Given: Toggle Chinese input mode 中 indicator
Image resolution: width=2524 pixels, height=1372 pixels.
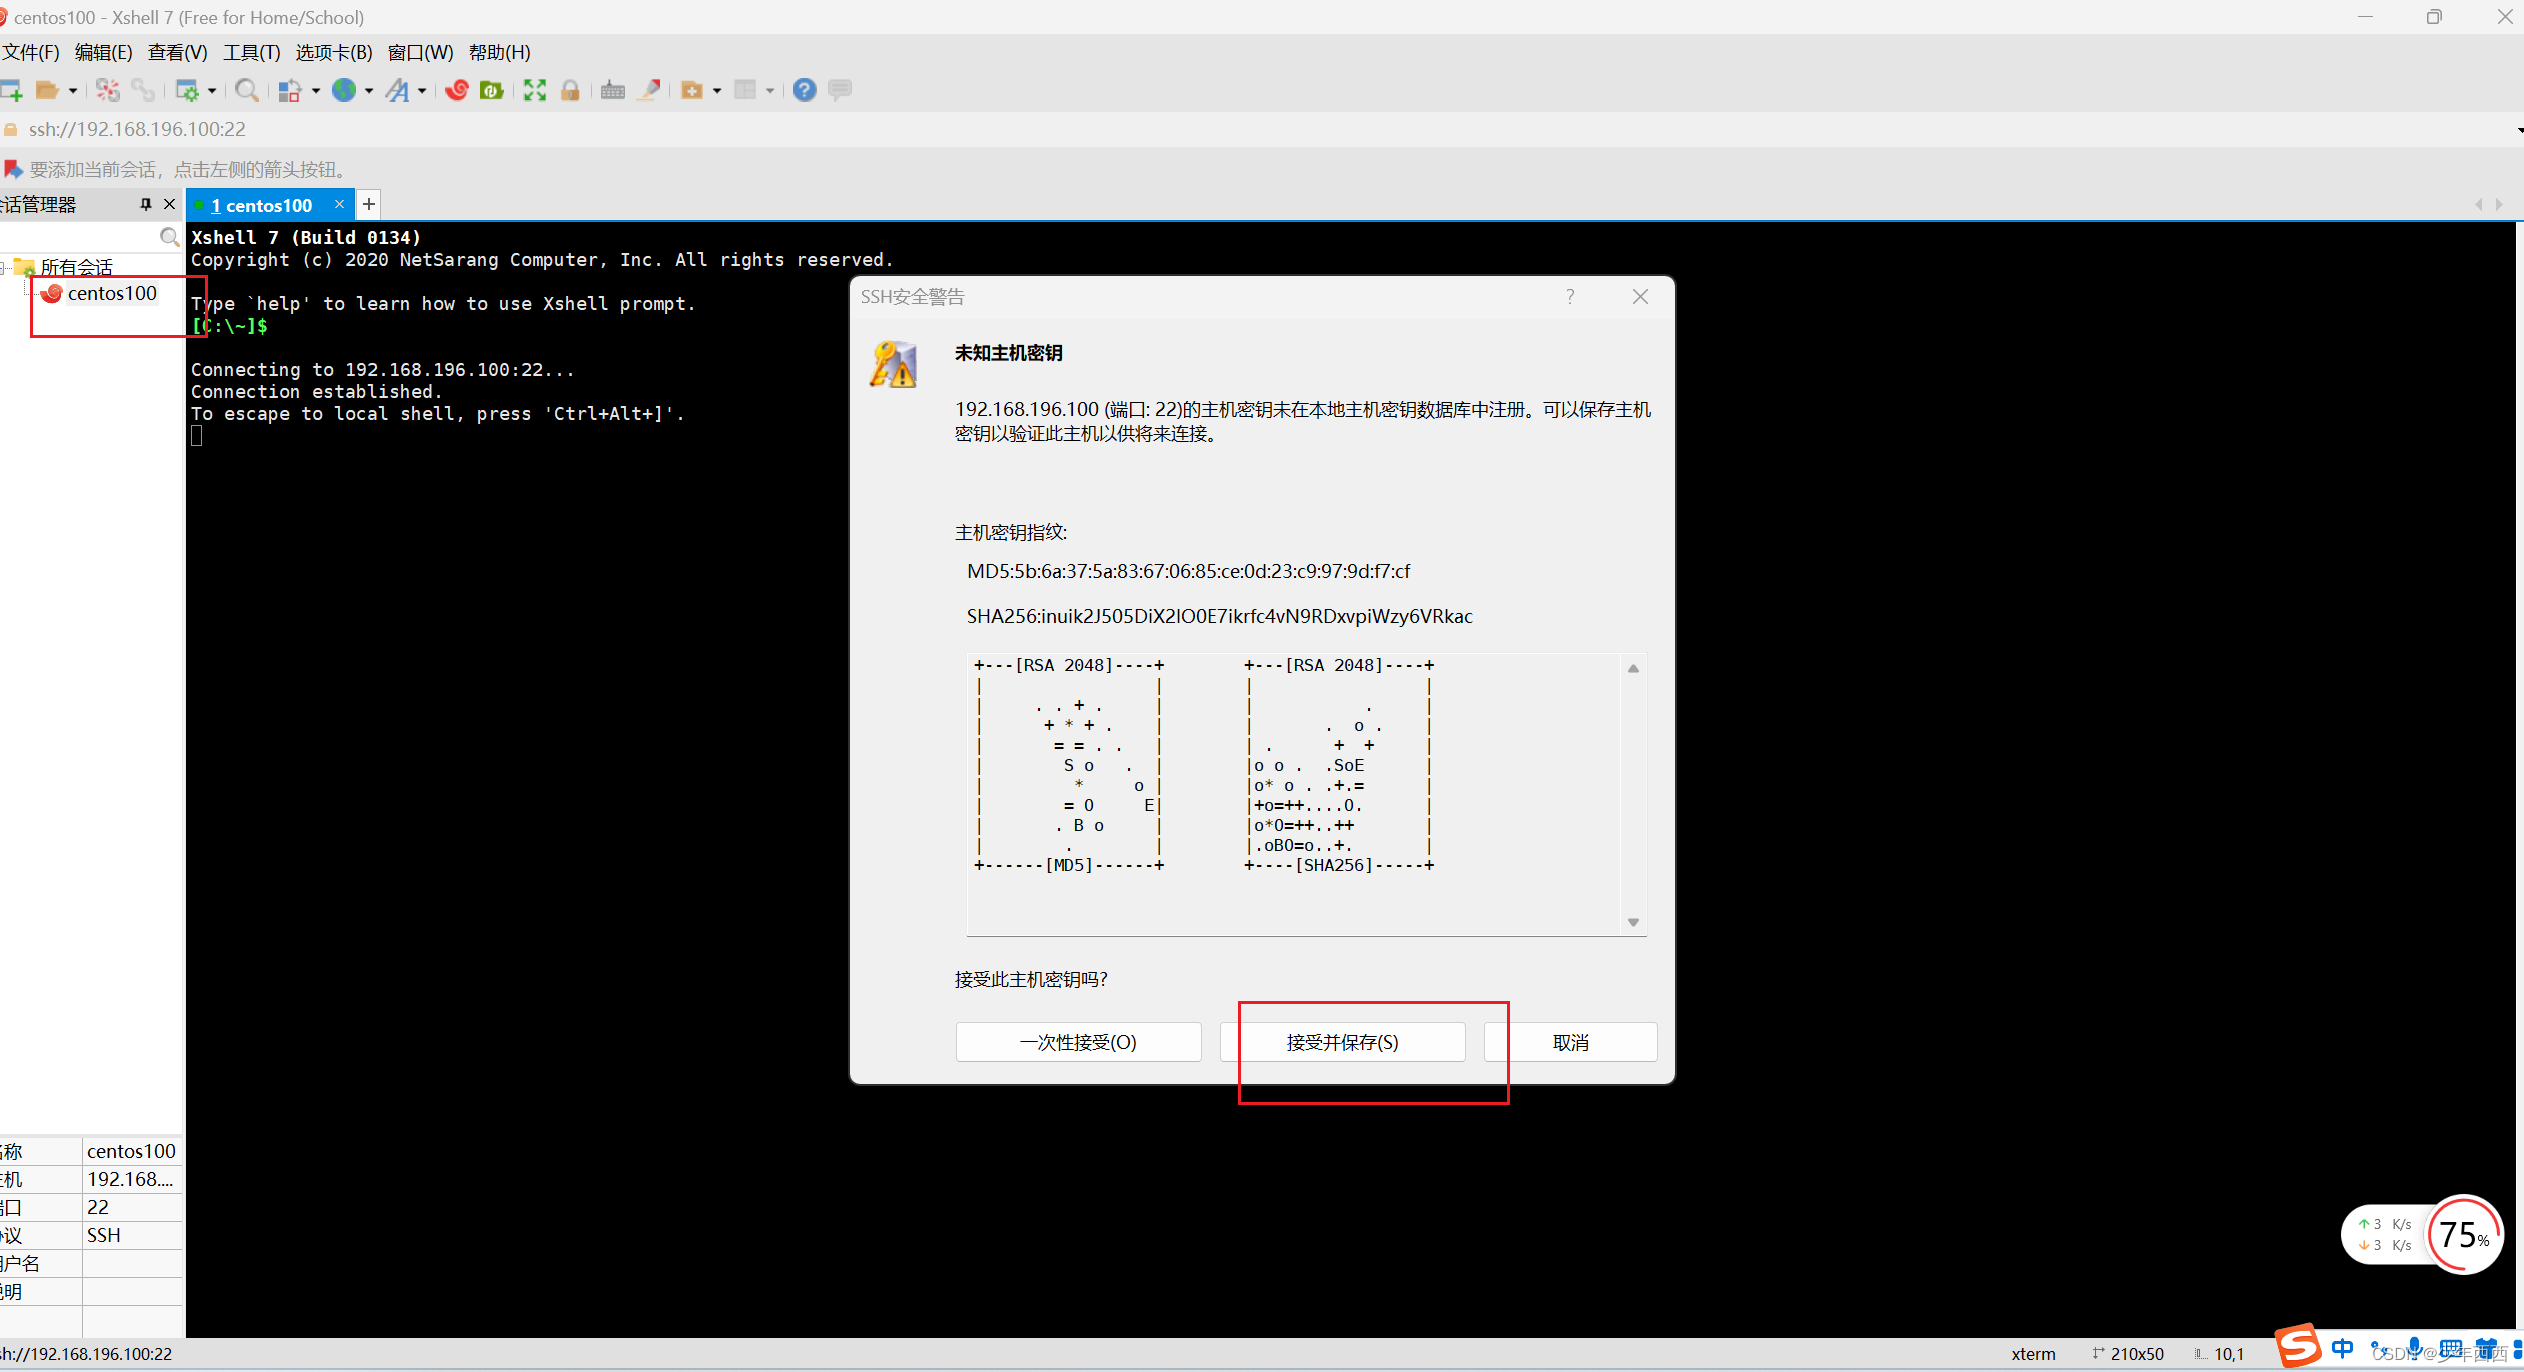Looking at the screenshot, I should click(x=2343, y=1347).
